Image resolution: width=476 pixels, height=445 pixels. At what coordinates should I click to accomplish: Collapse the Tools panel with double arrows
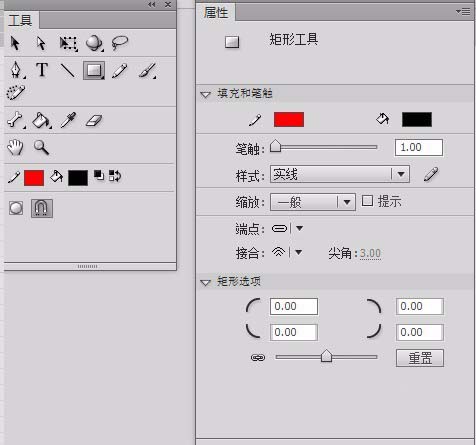point(152,4)
